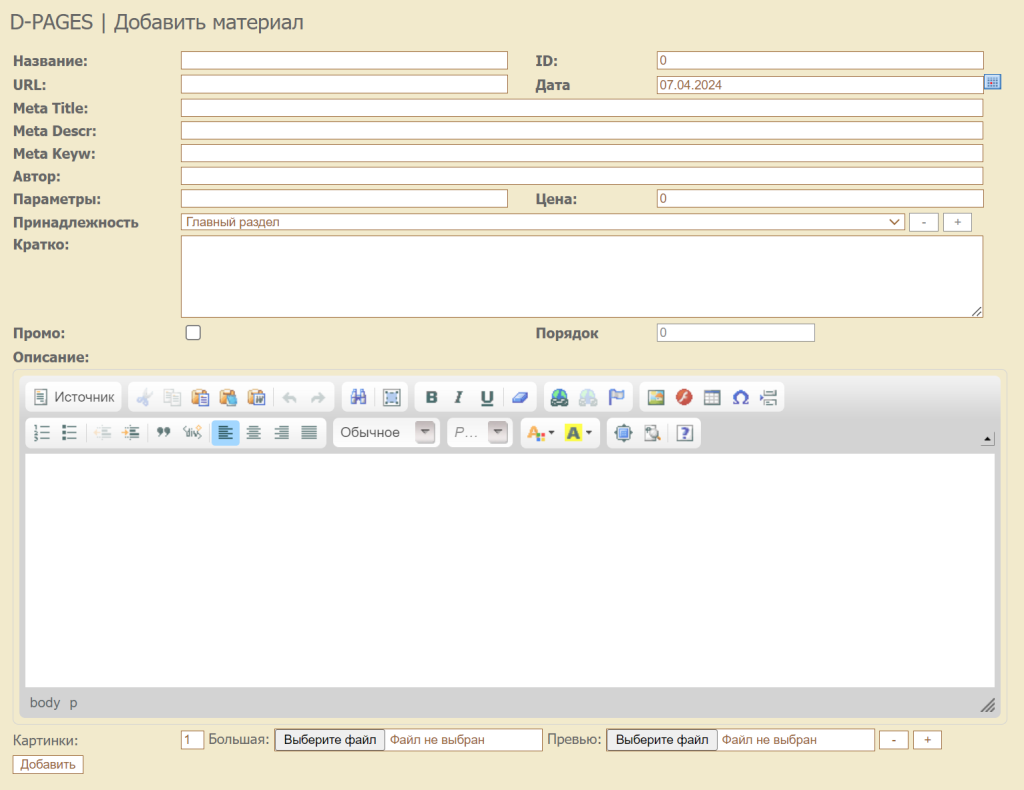Toggle Underline formatting
The image size is (1024, 790).
point(487,397)
